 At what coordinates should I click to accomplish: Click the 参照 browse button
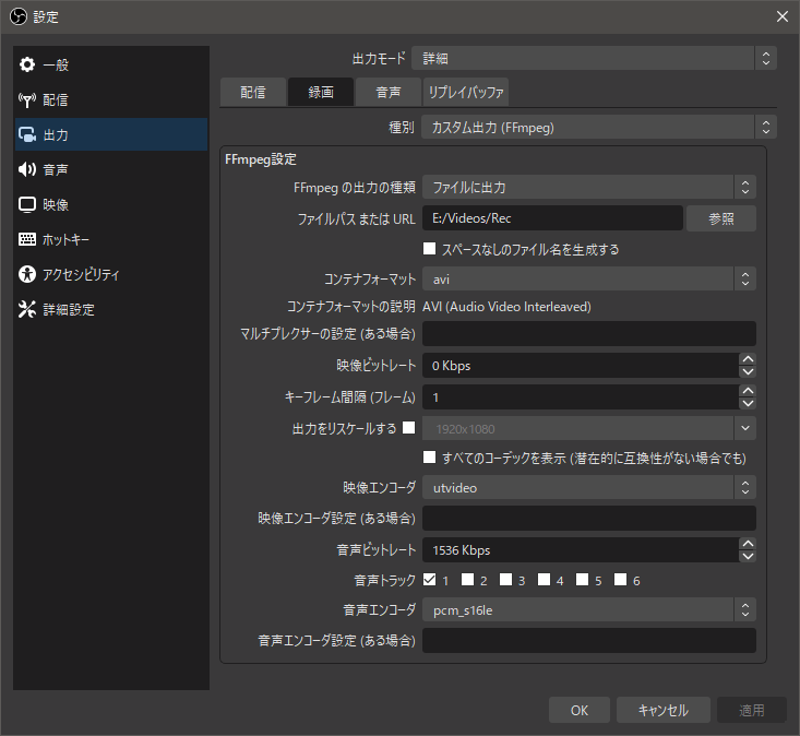pyautogui.click(x=721, y=219)
